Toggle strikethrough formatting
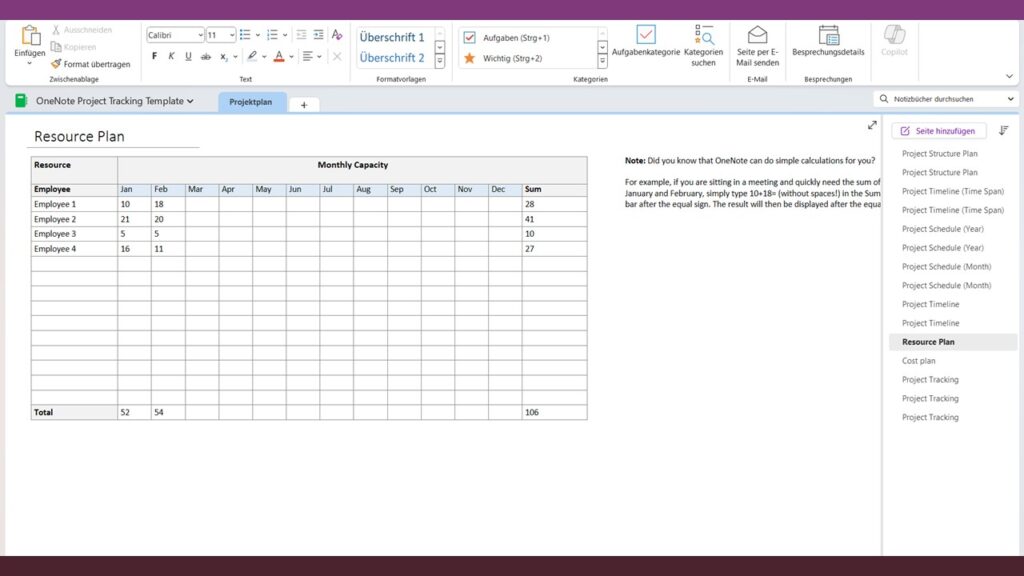The width and height of the screenshot is (1024, 576). click(206, 56)
